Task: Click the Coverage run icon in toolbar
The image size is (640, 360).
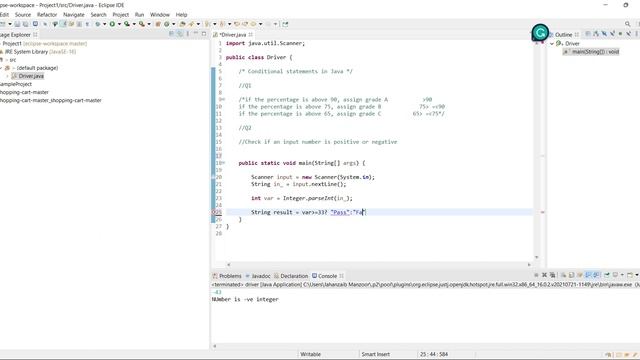Action: click(x=127, y=24)
